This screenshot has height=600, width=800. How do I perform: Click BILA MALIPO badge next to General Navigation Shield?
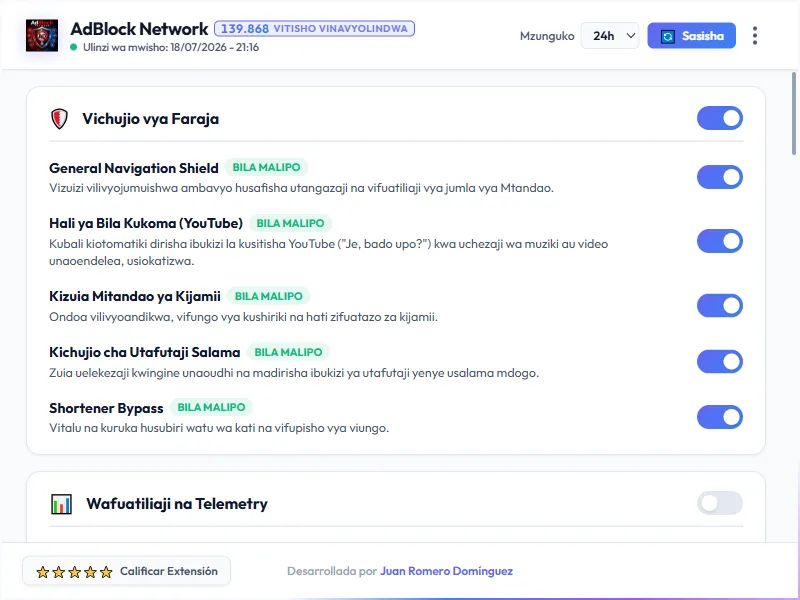(x=266, y=167)
